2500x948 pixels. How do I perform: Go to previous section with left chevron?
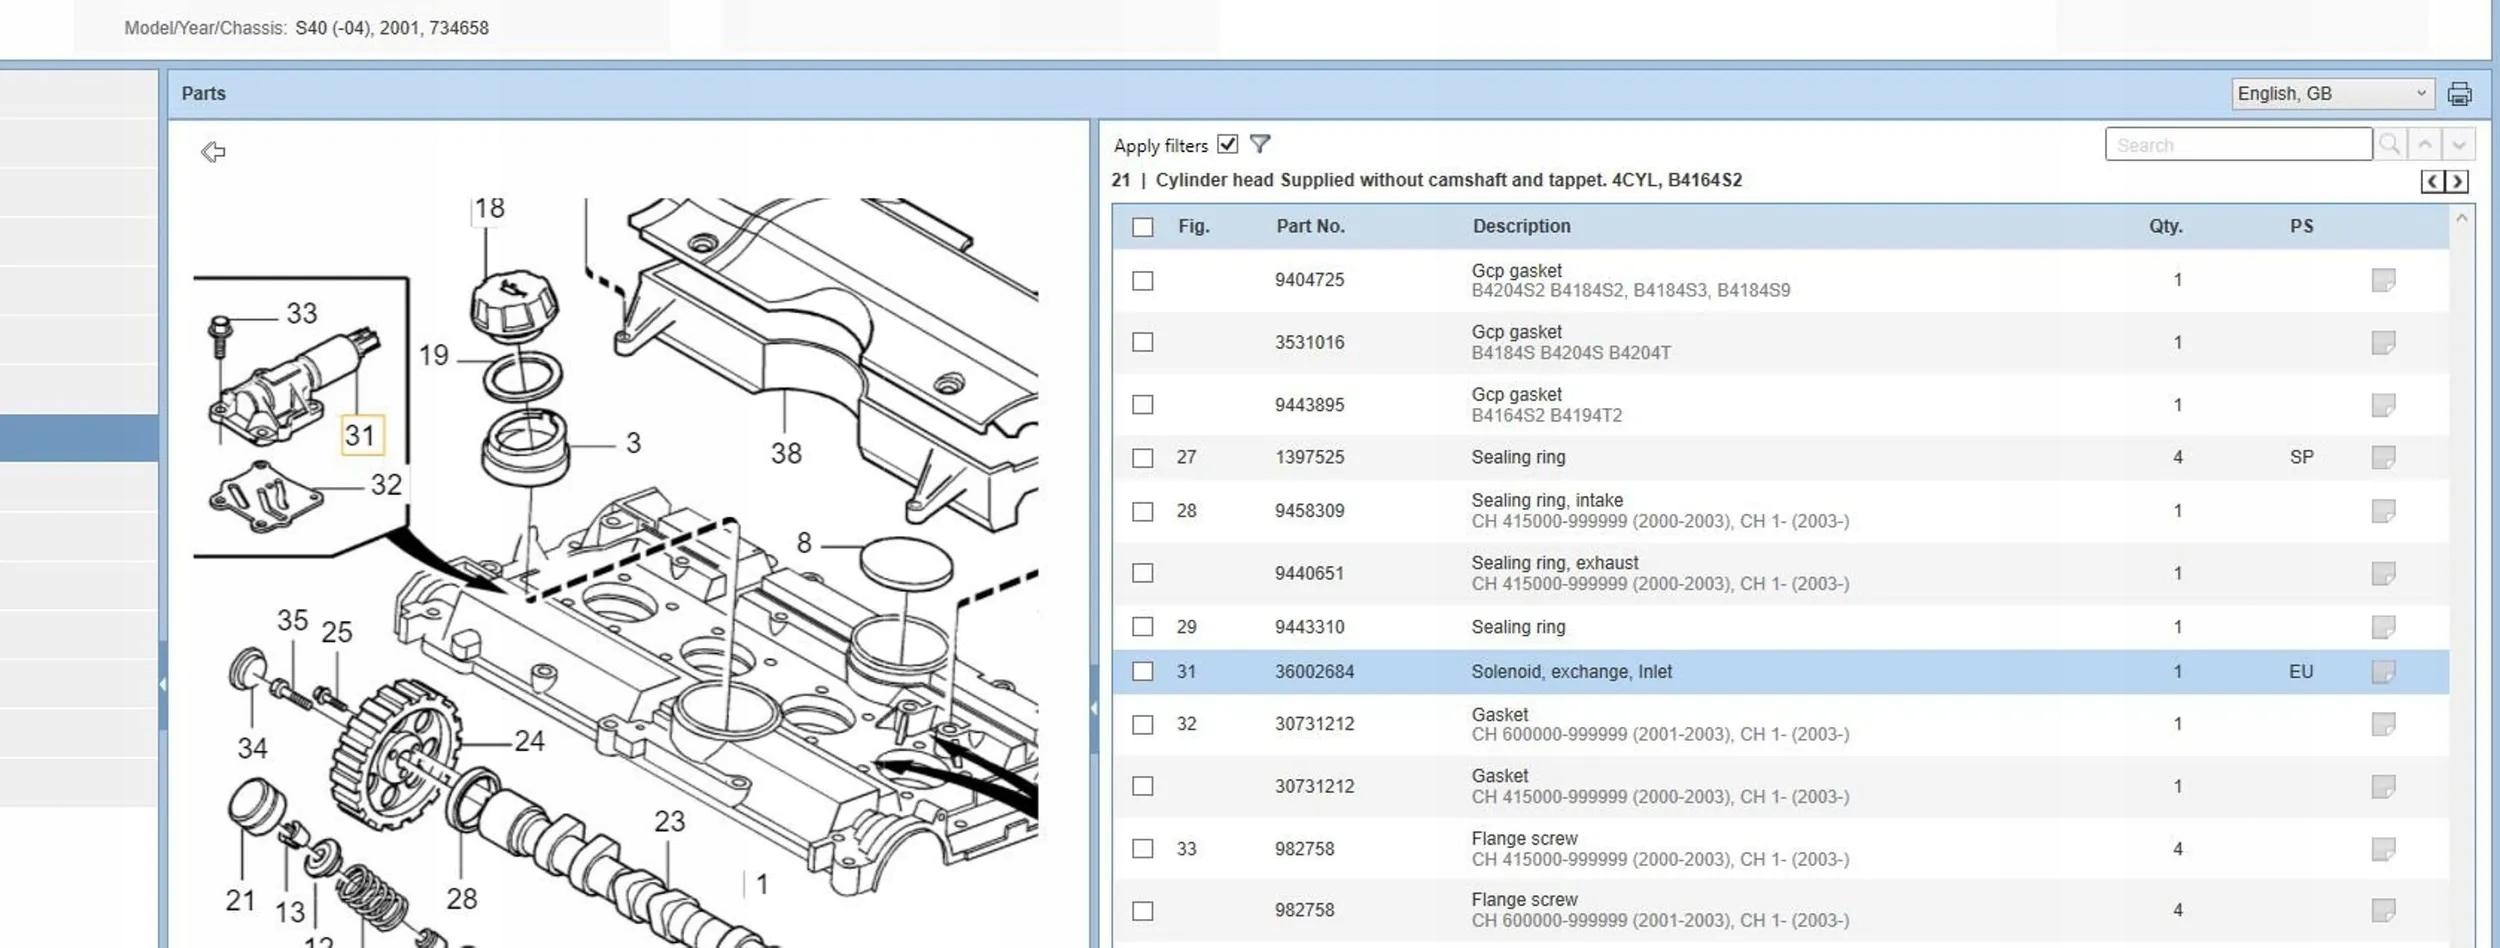point(2432,182)
